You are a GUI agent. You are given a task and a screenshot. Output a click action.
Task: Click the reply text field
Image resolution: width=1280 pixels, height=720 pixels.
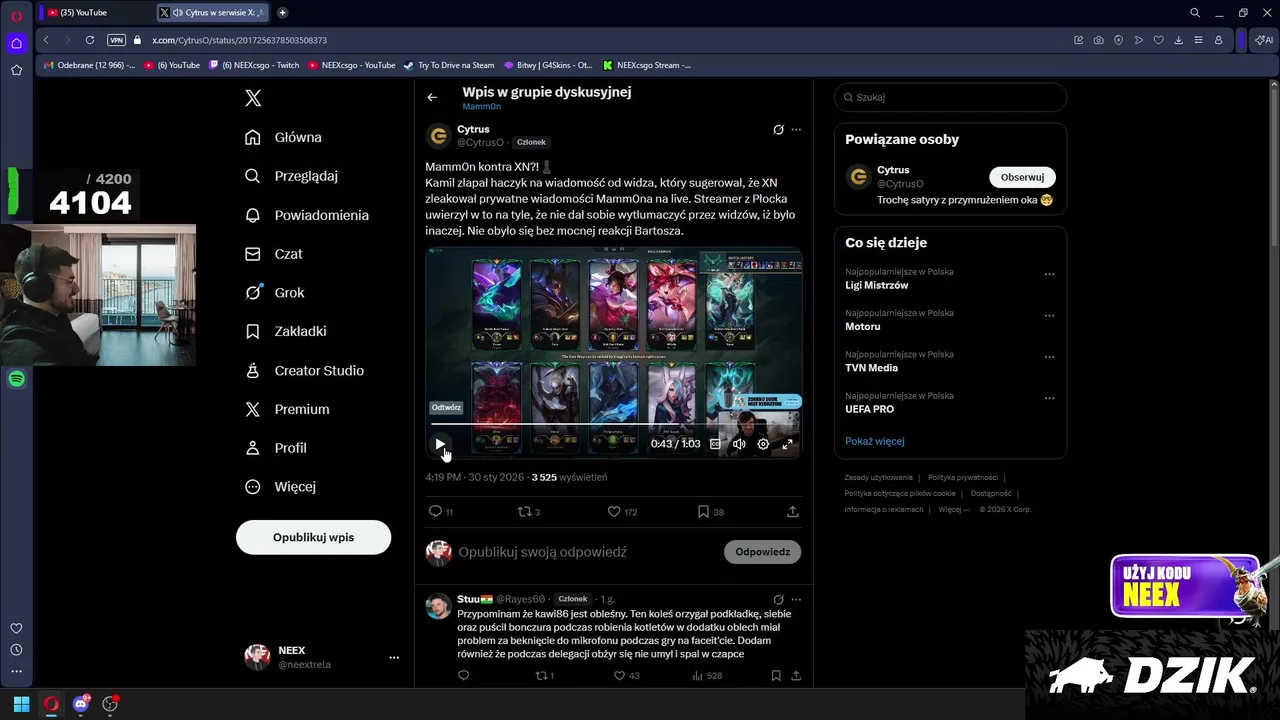(585, 552)
